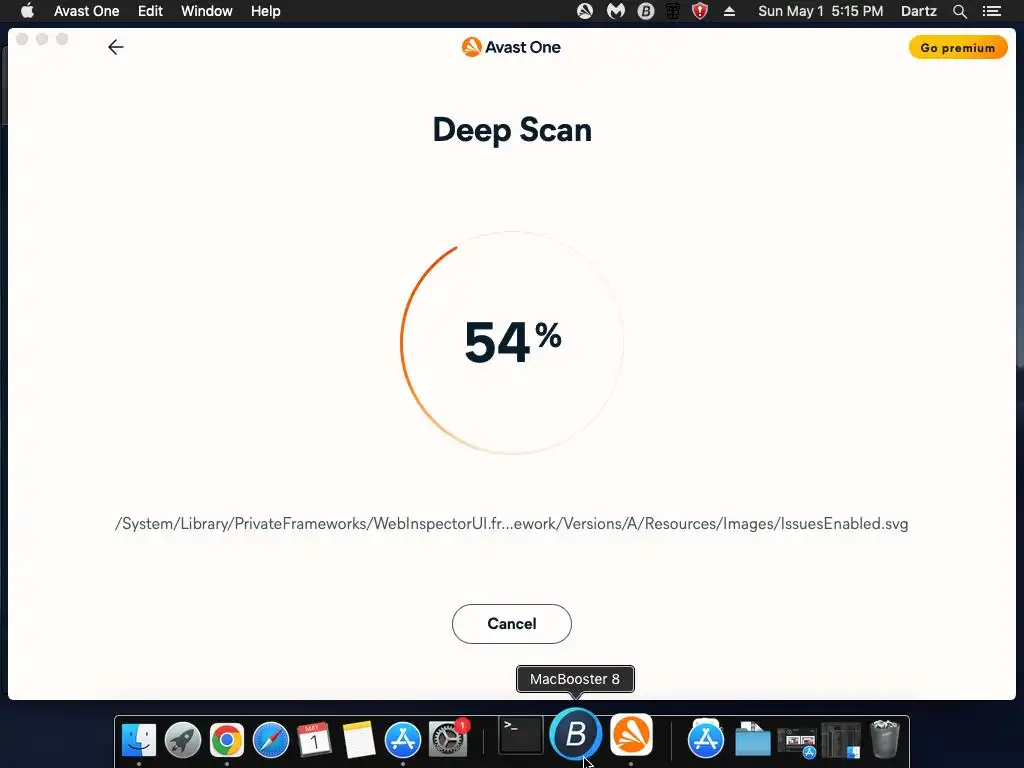Open Calendar from the Dock
Screen dimensions: 1024x768
pyautogui.click(x=314, y=739)
